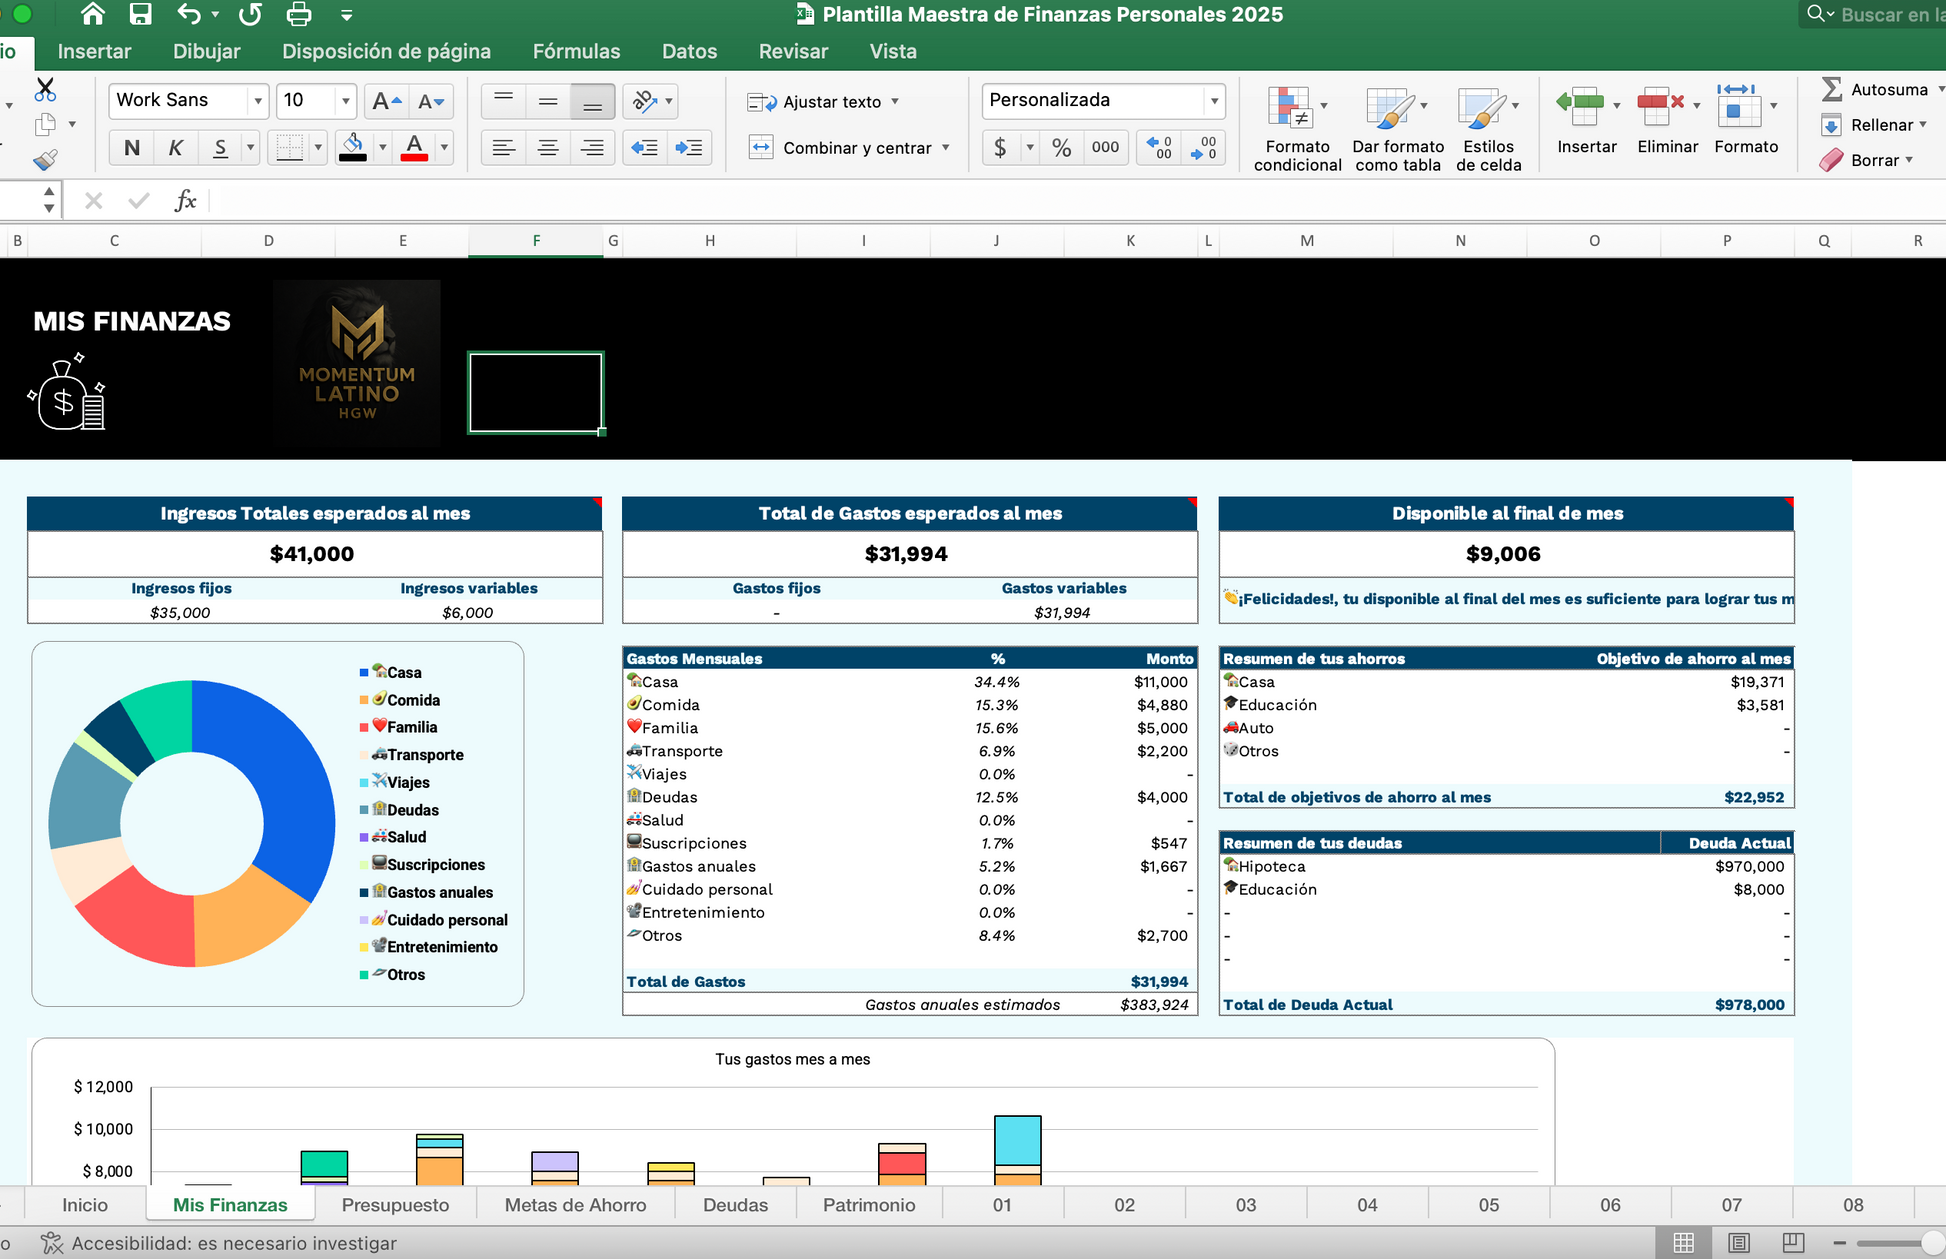1946x1259 pixels.
Task: Click the Cut scissors icon
Action: click(45, 90)
